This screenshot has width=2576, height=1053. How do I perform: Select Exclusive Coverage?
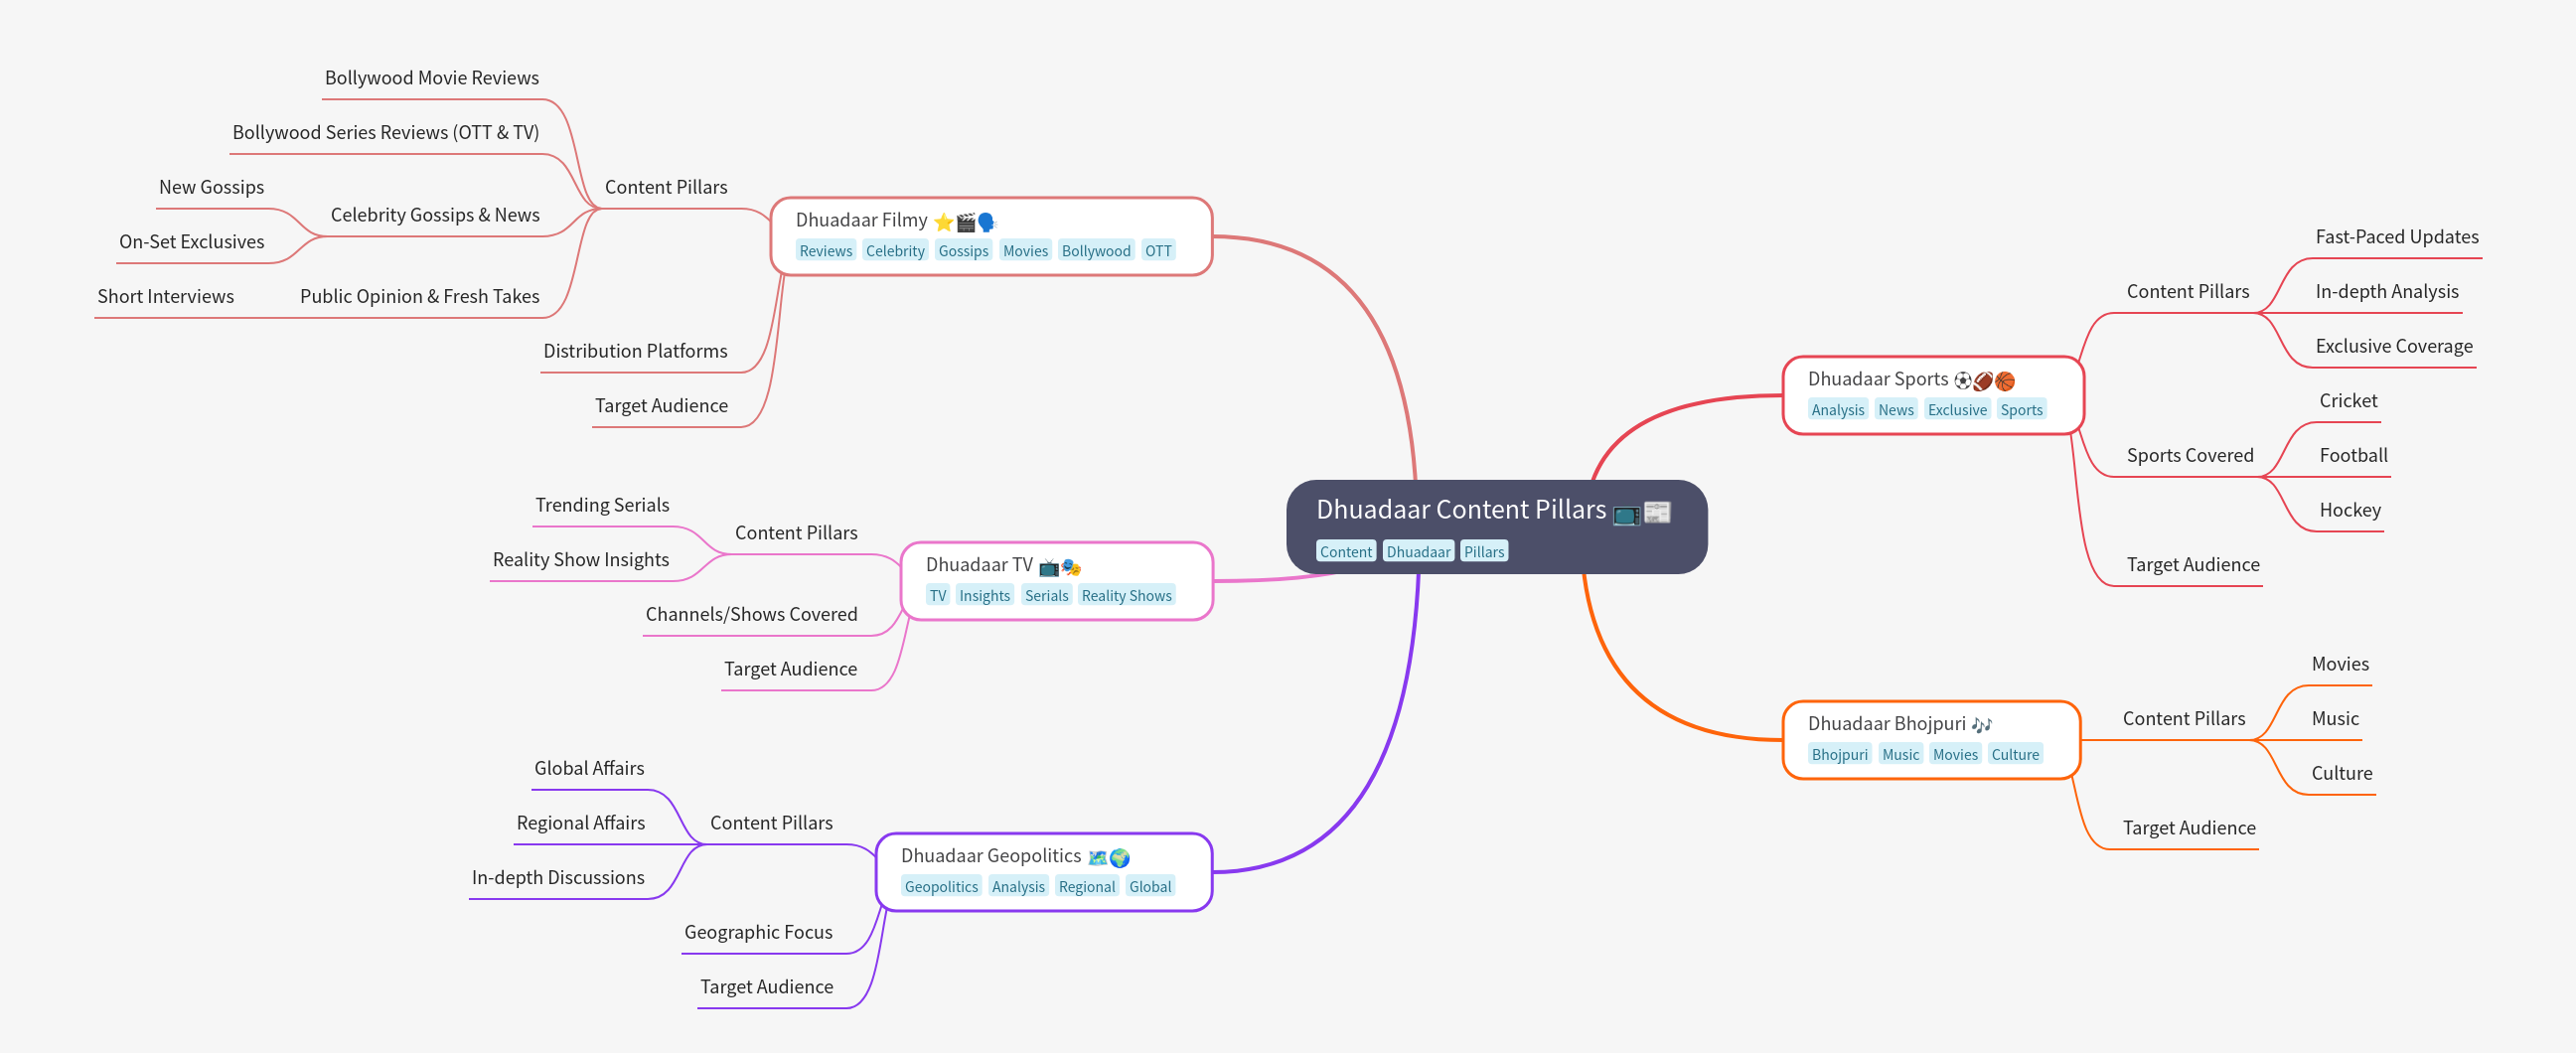2393,346
